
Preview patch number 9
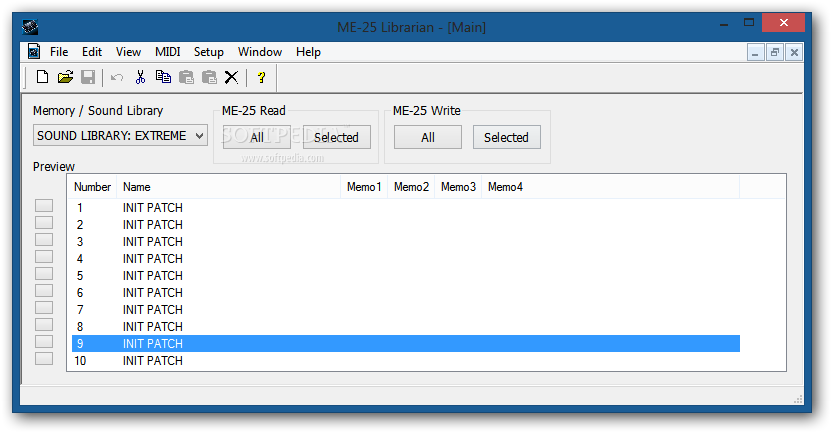click(44, 342)
